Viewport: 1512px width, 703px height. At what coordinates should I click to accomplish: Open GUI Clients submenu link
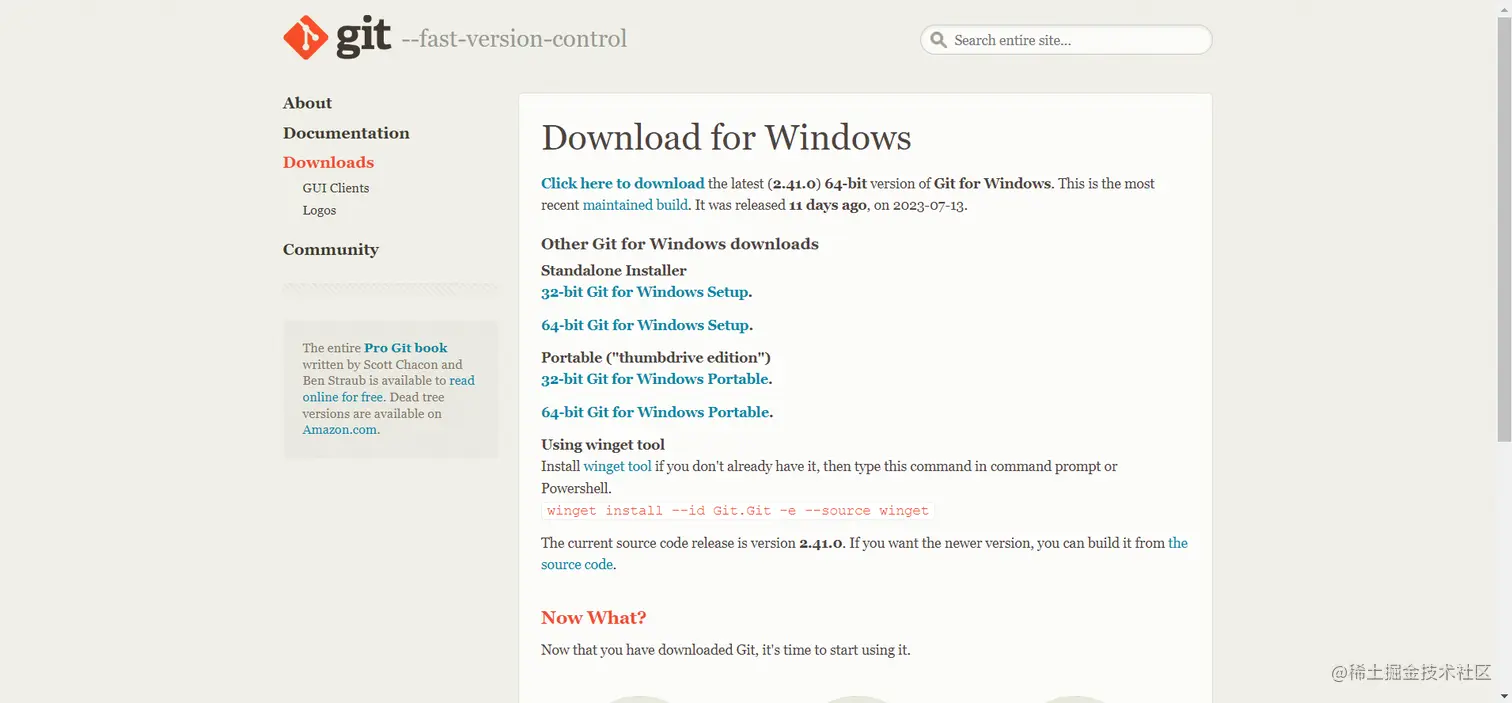[x=336, y=188]
